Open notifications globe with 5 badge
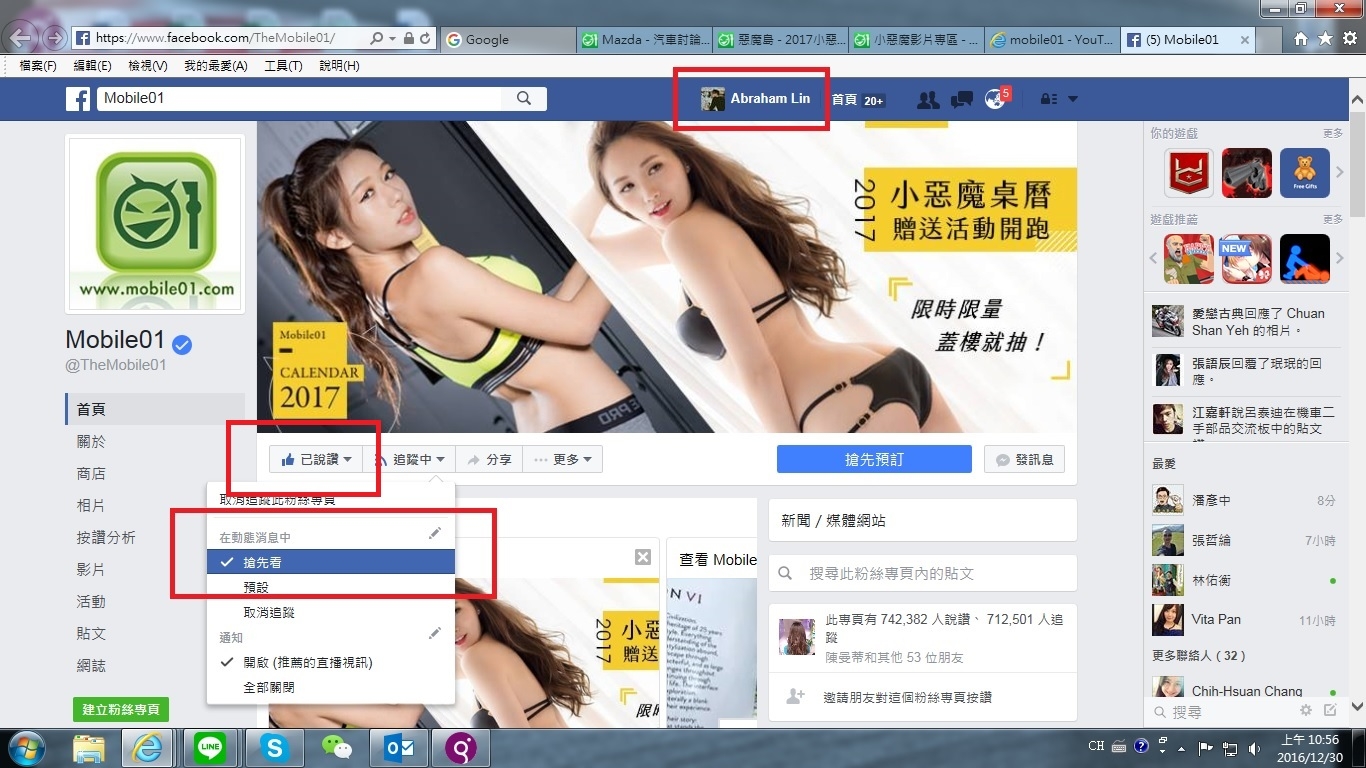 click(x=996, y=99)
